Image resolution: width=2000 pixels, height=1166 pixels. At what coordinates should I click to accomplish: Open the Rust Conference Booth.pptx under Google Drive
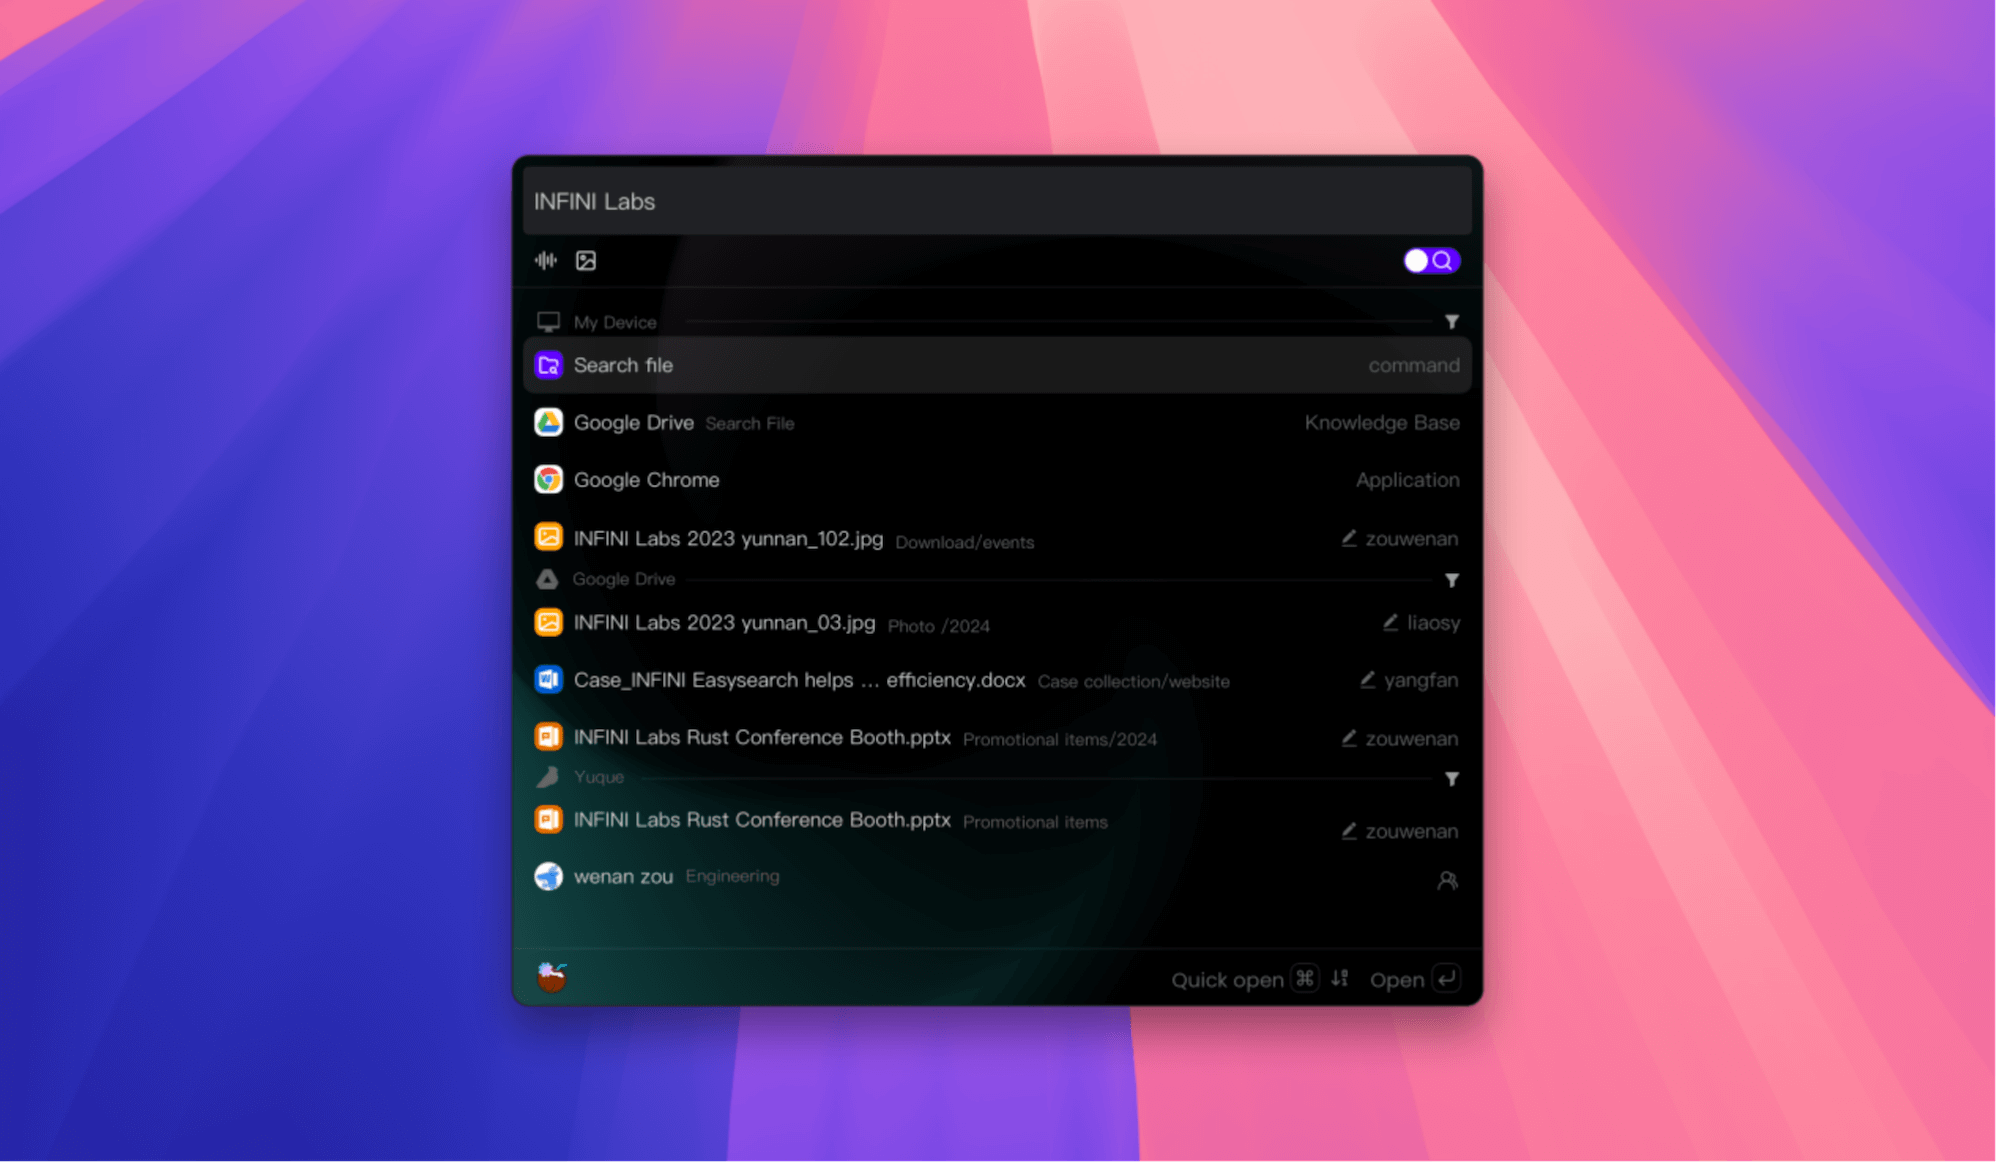pyautogui.click(x=761, y=738)
